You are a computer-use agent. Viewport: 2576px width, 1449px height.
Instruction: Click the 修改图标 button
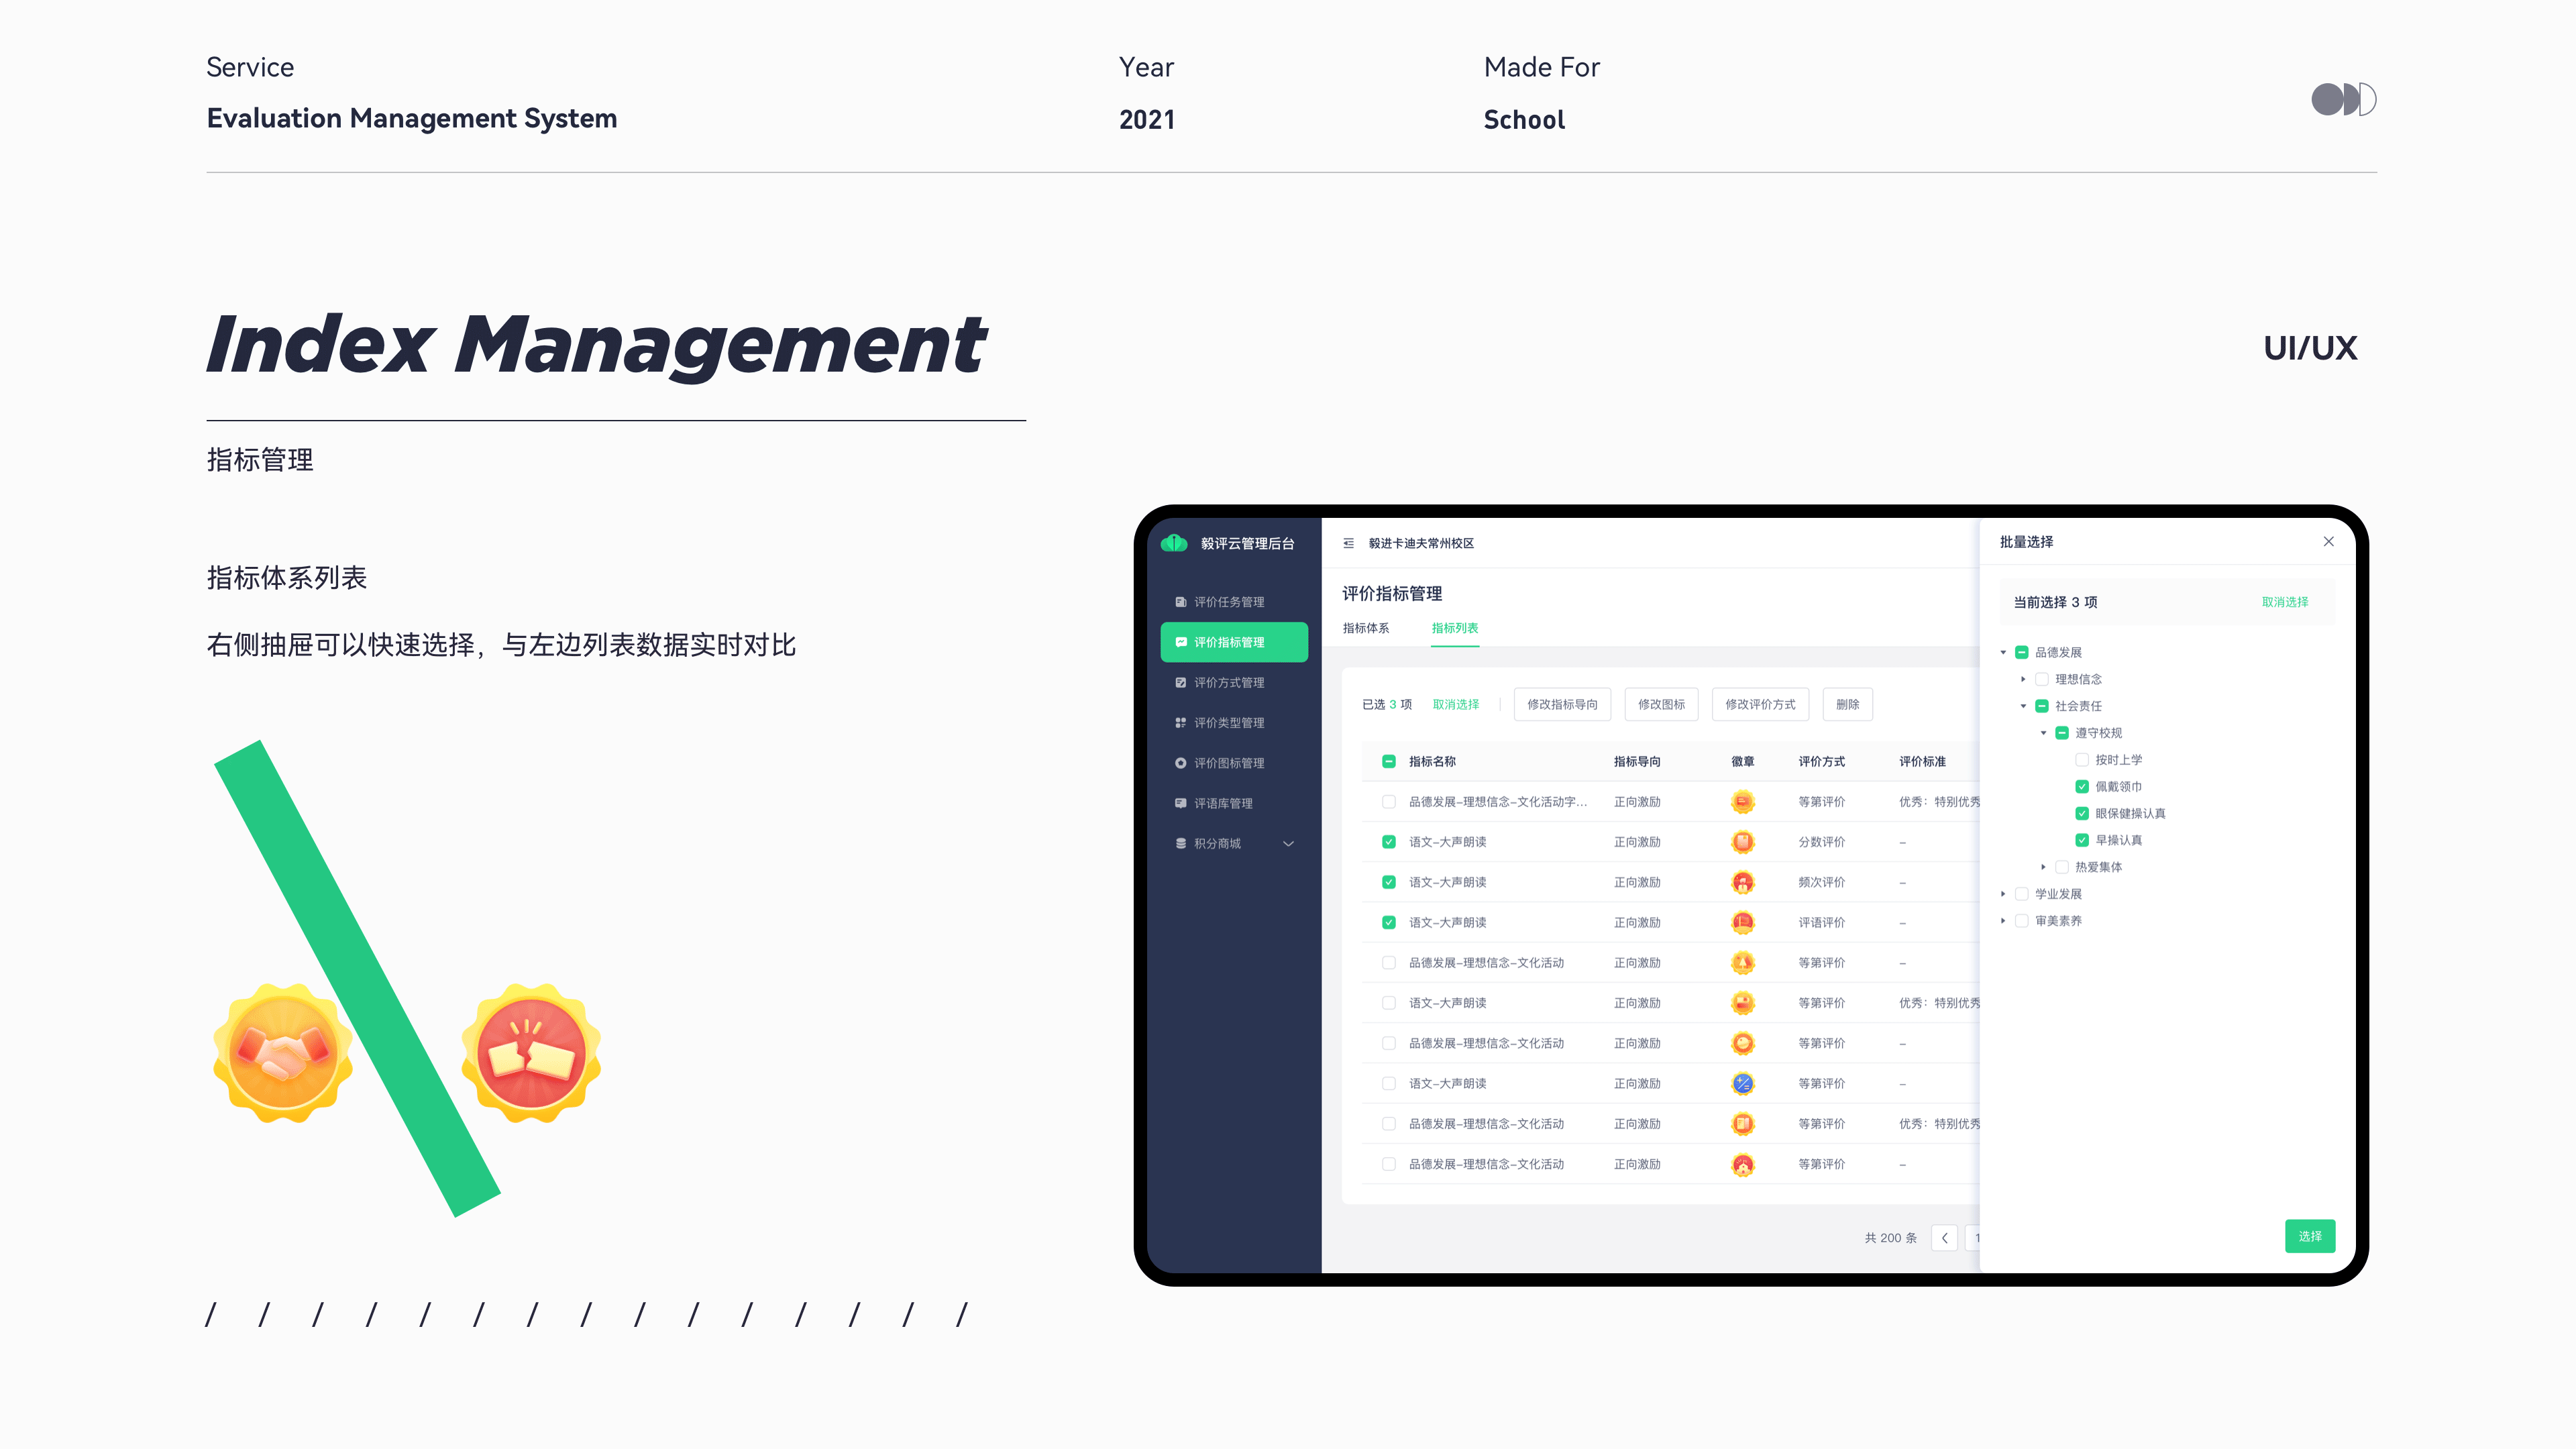pos(1661,704)
